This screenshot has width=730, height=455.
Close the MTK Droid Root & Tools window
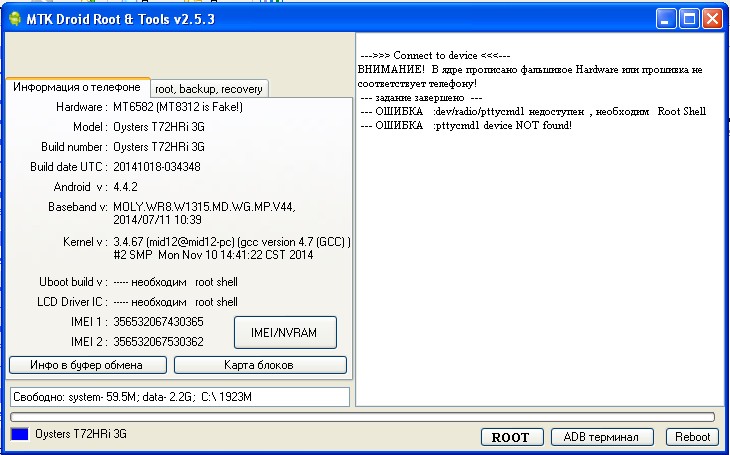[x=712, y=19]
